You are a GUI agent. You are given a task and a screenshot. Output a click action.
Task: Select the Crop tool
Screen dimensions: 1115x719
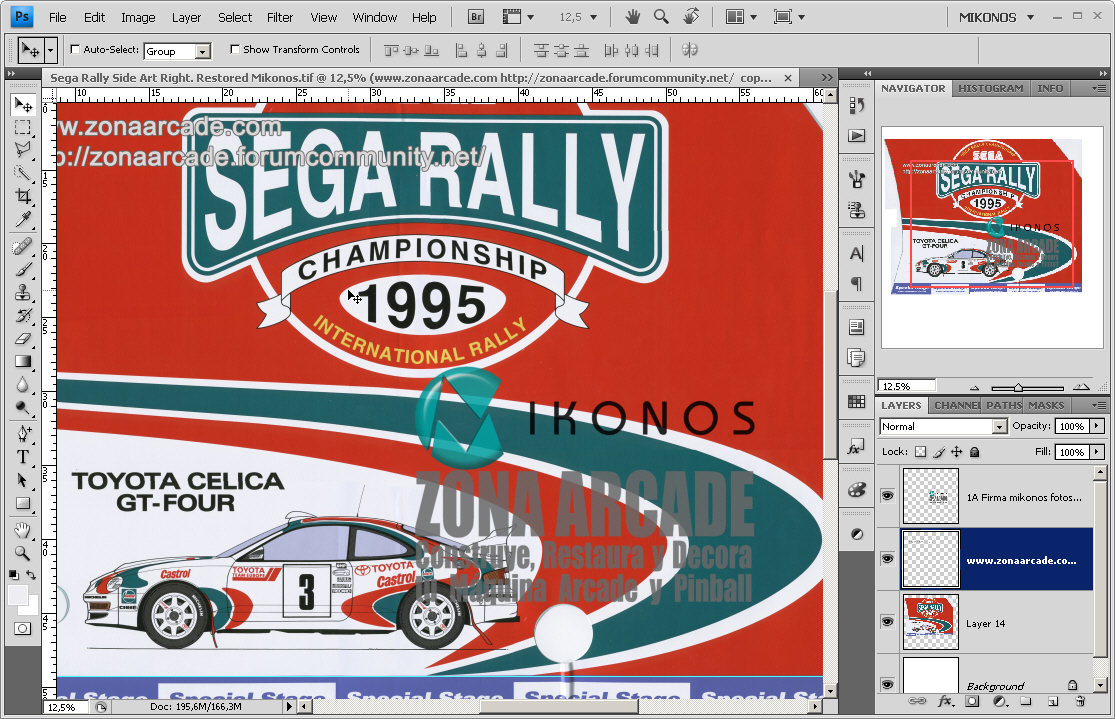(x=23, y=196)
